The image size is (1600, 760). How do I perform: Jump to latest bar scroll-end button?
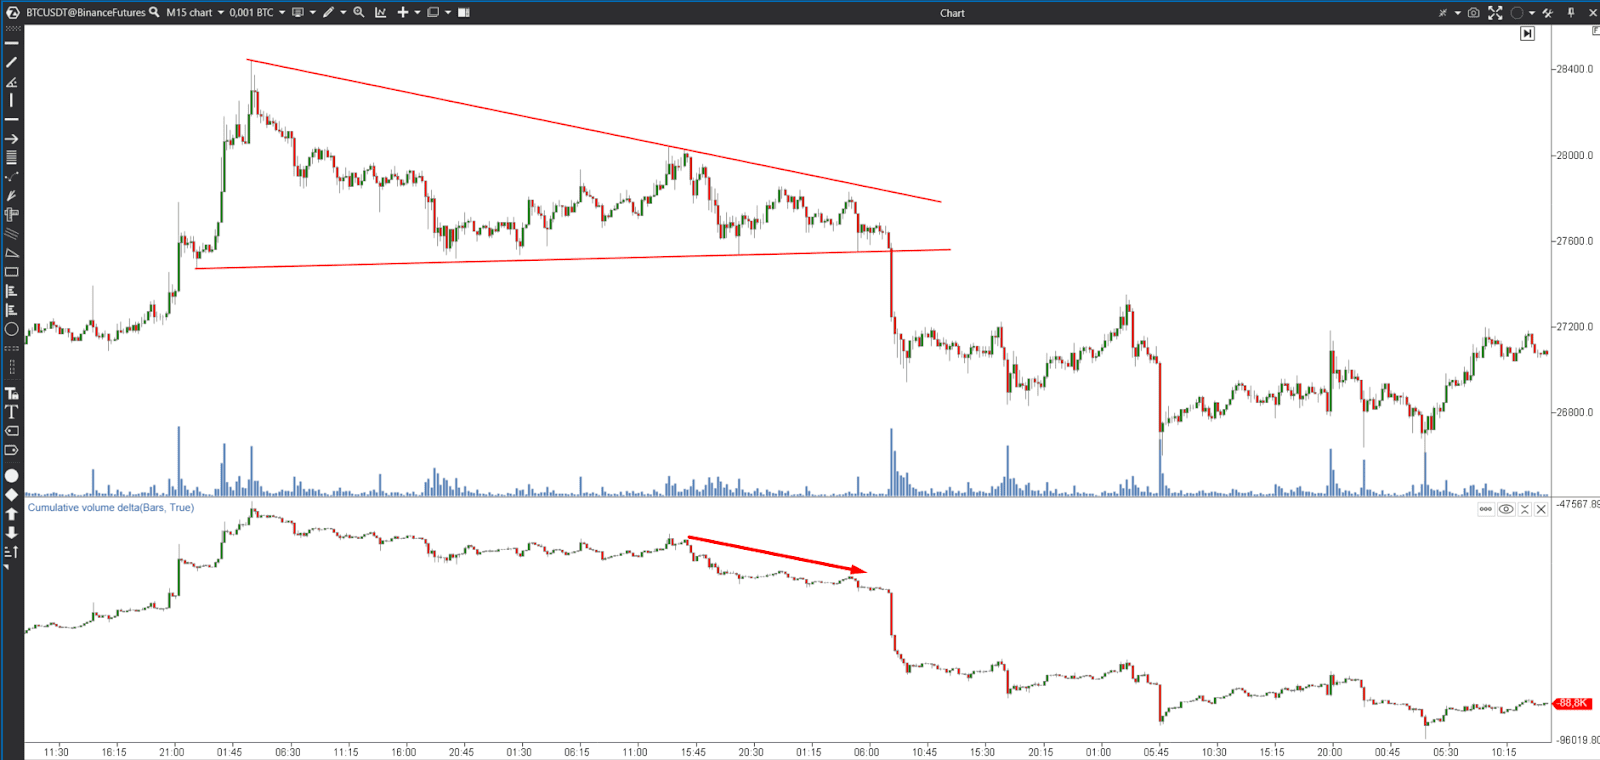pos(1527,34)
